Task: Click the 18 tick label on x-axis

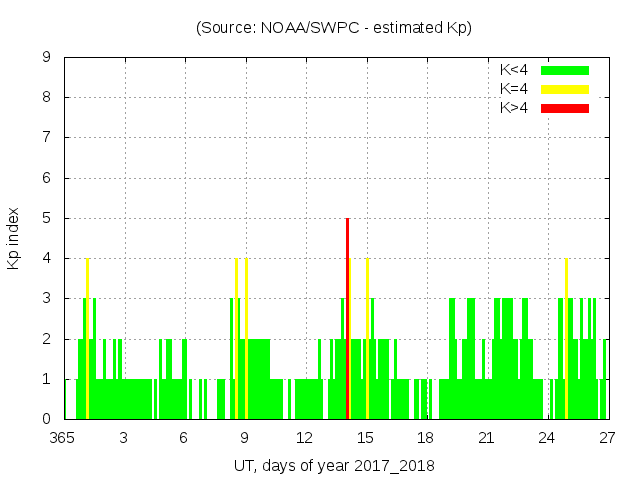Action: click(426, 438)
